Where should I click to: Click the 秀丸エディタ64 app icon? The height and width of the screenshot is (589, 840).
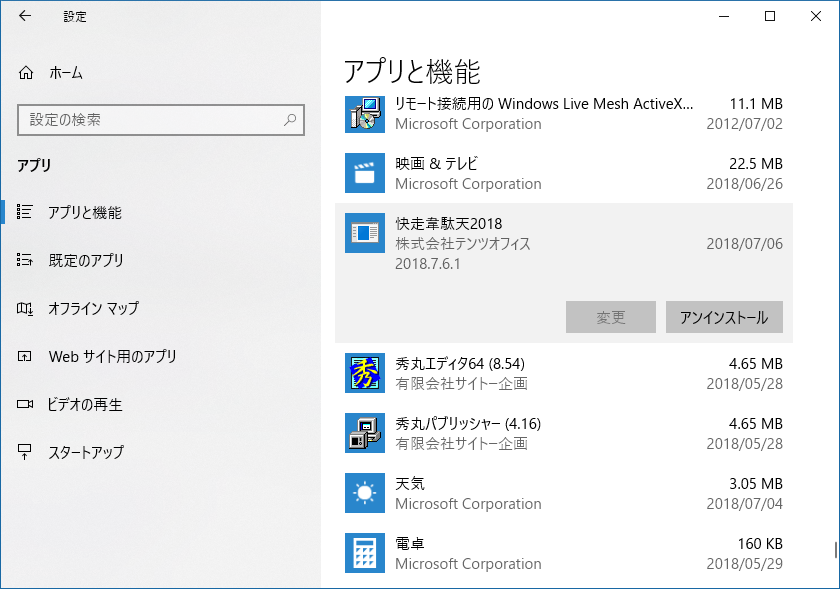click(x=364, y=373)
